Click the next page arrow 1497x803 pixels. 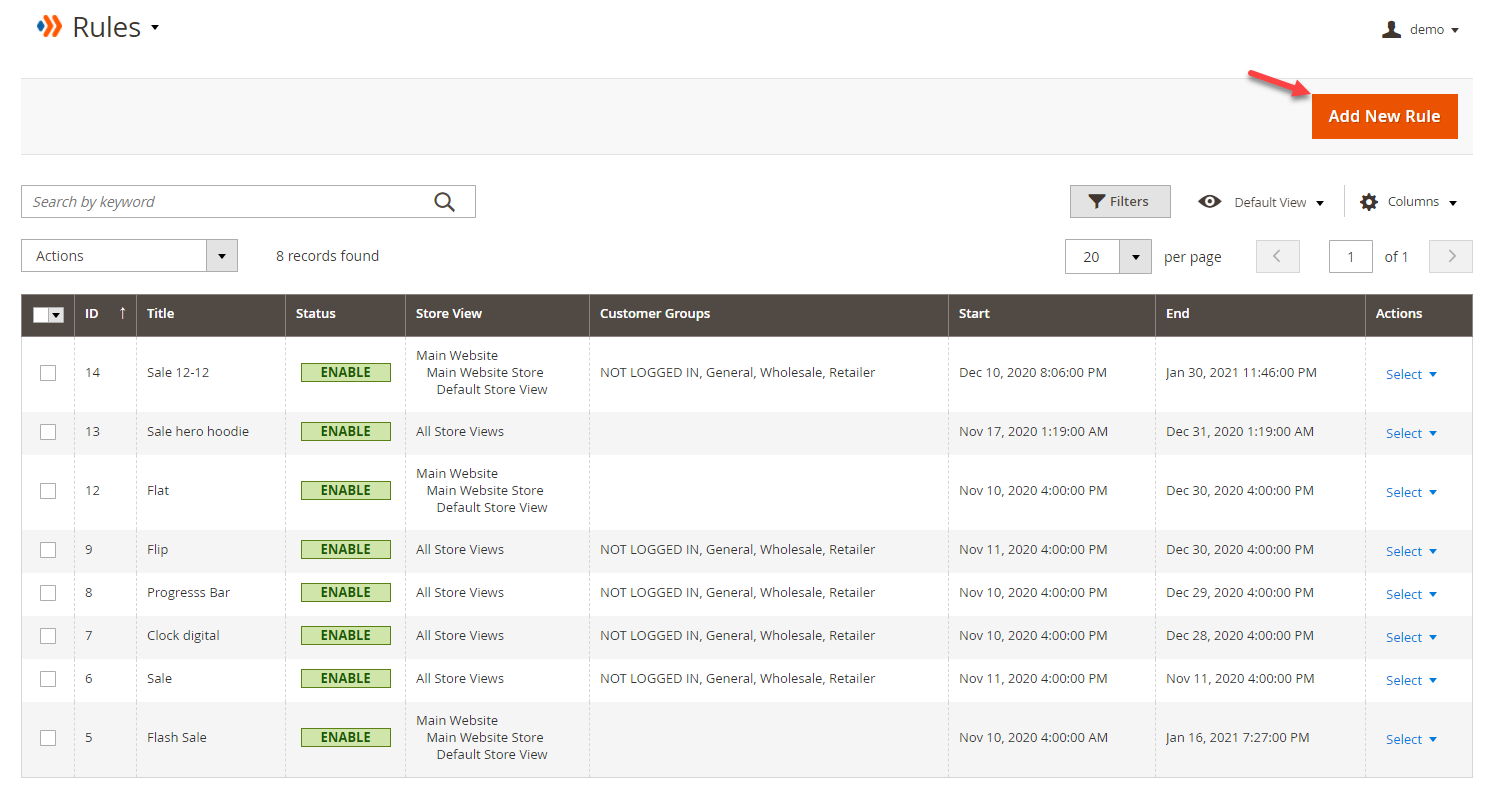[x=1450, y=256]
